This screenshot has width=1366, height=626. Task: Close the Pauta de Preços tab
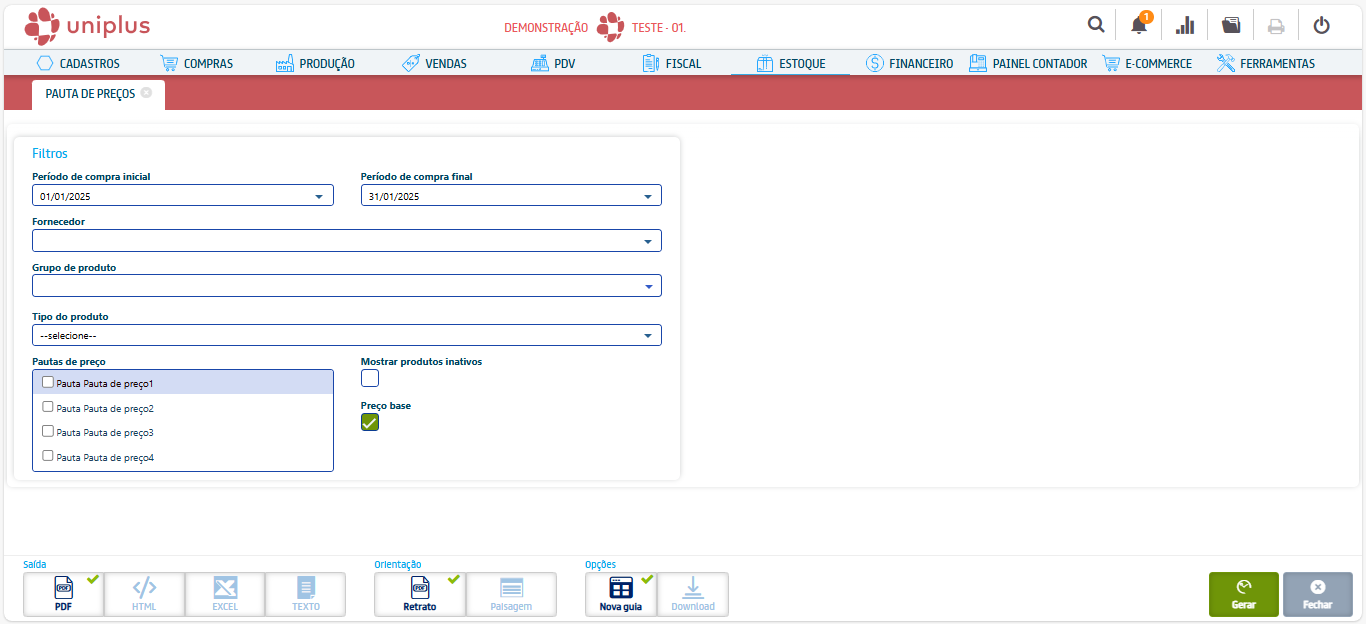click(147, 93)
